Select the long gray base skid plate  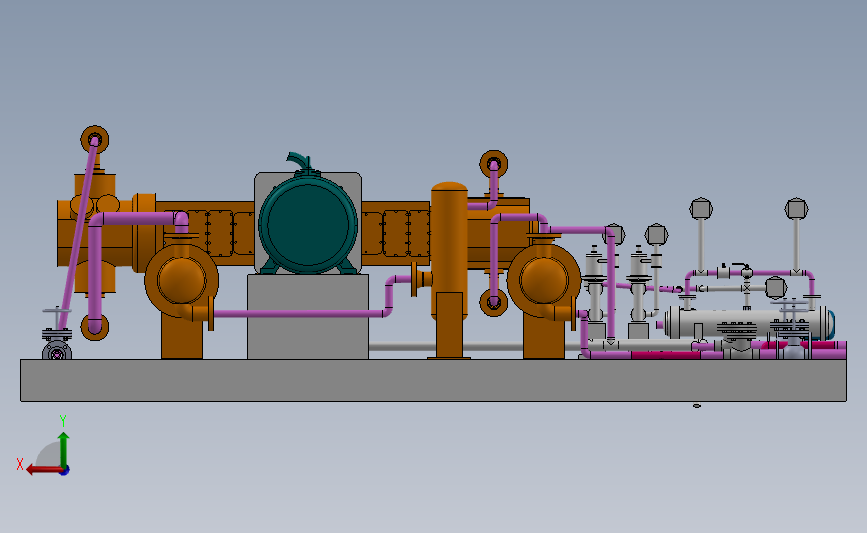[433, 380]
